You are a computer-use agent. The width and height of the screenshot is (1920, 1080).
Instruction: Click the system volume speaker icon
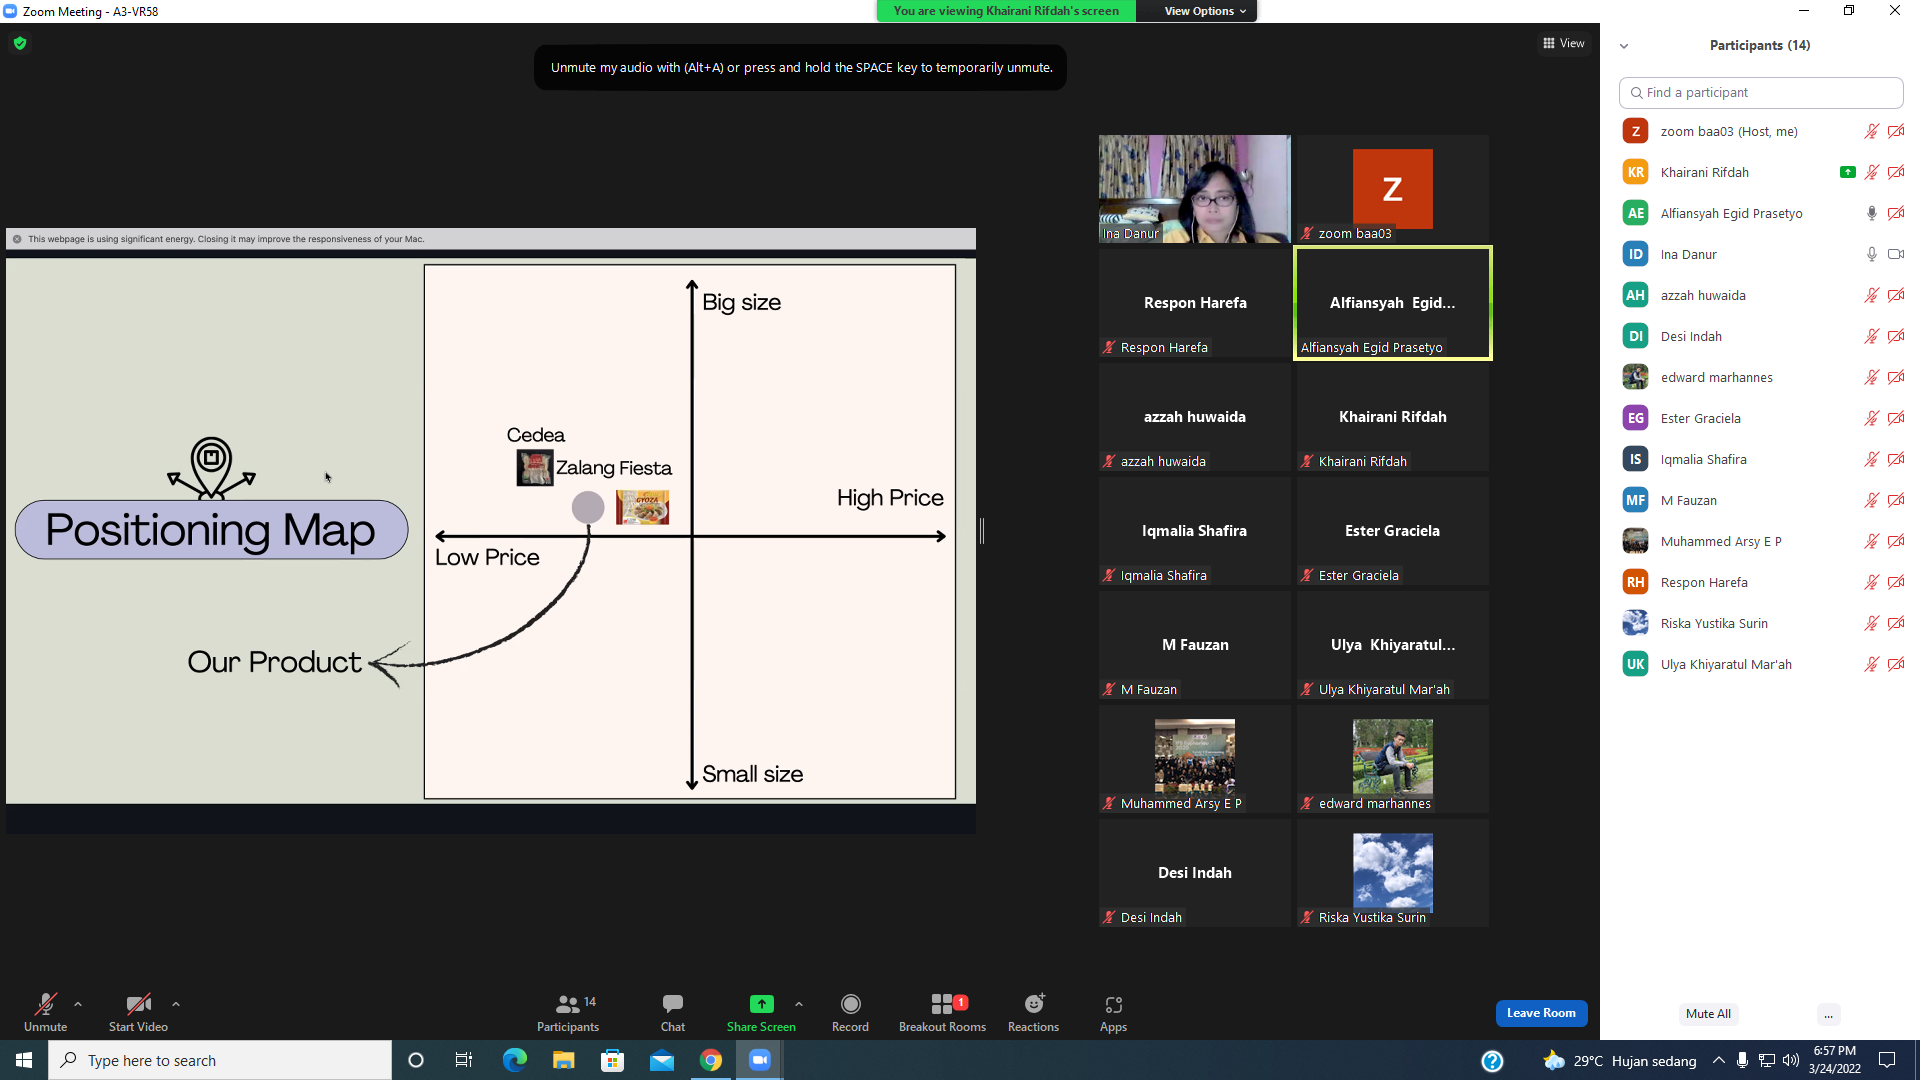(x=1791, y=1060)
